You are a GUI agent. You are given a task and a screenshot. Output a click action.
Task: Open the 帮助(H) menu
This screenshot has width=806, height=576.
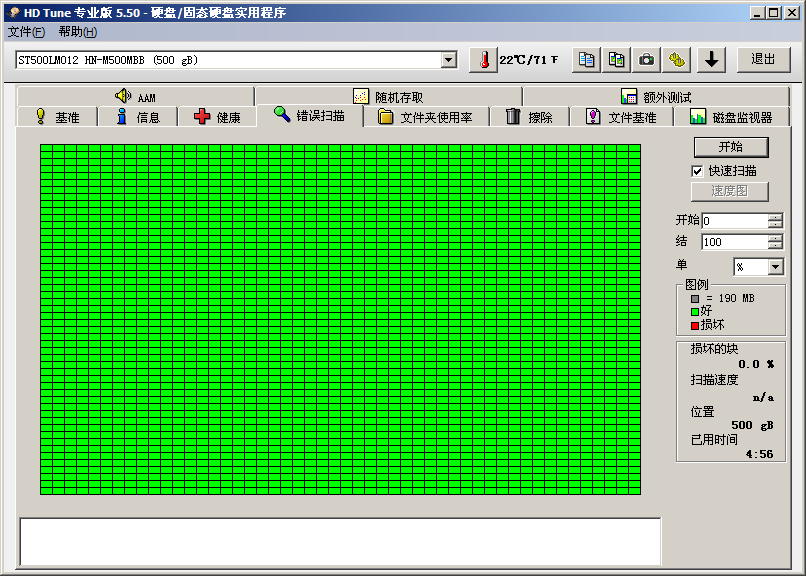(78, 32)
